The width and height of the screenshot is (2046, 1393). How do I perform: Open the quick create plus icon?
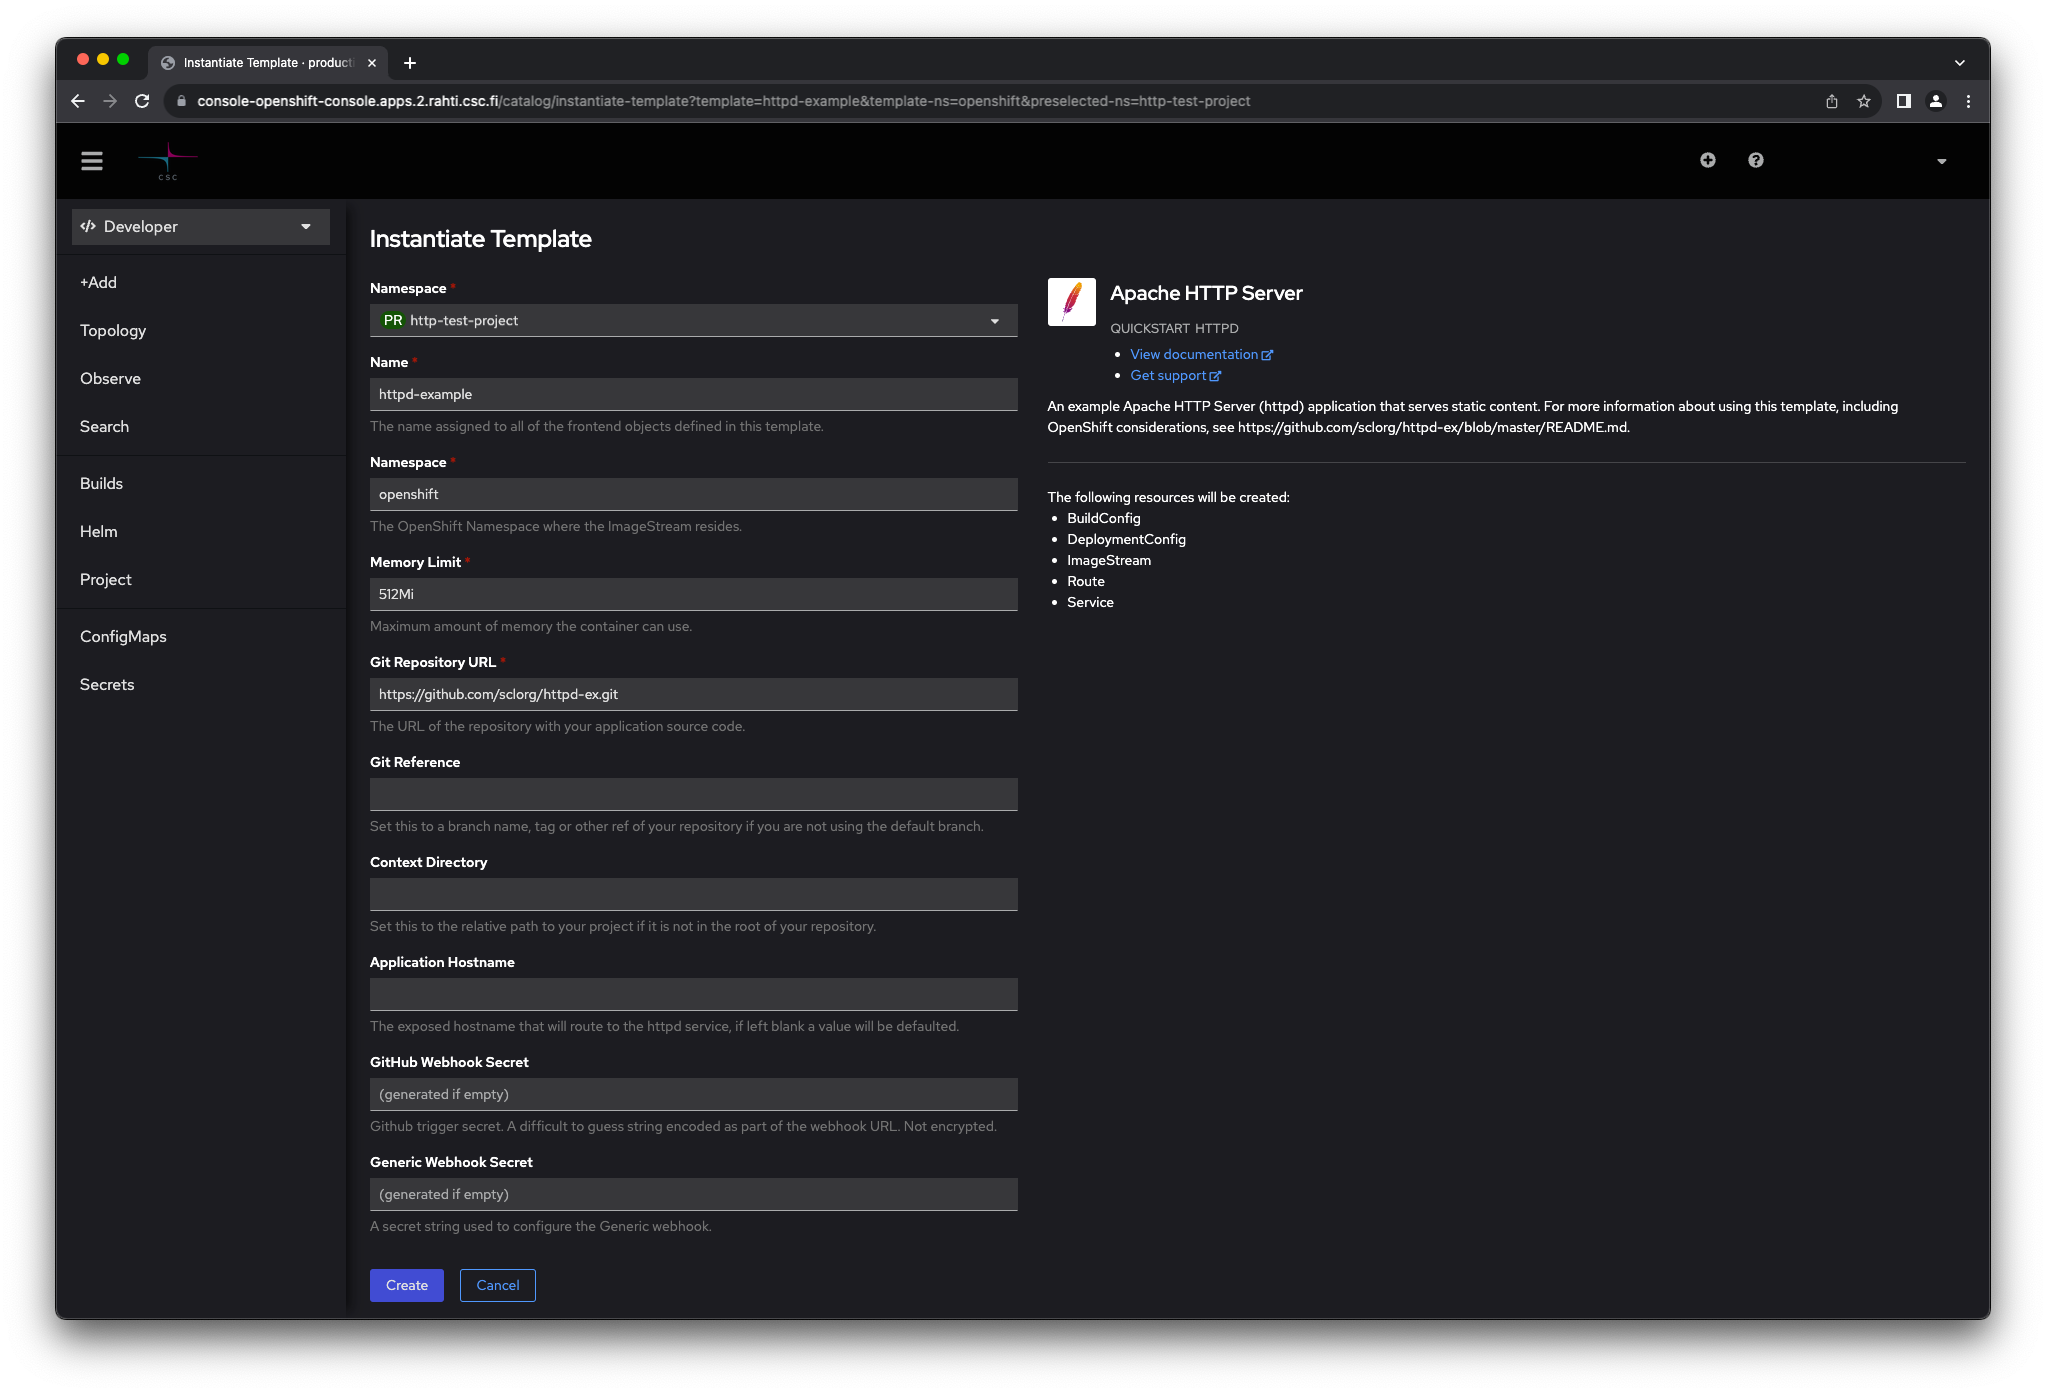tap(1708, 160)
